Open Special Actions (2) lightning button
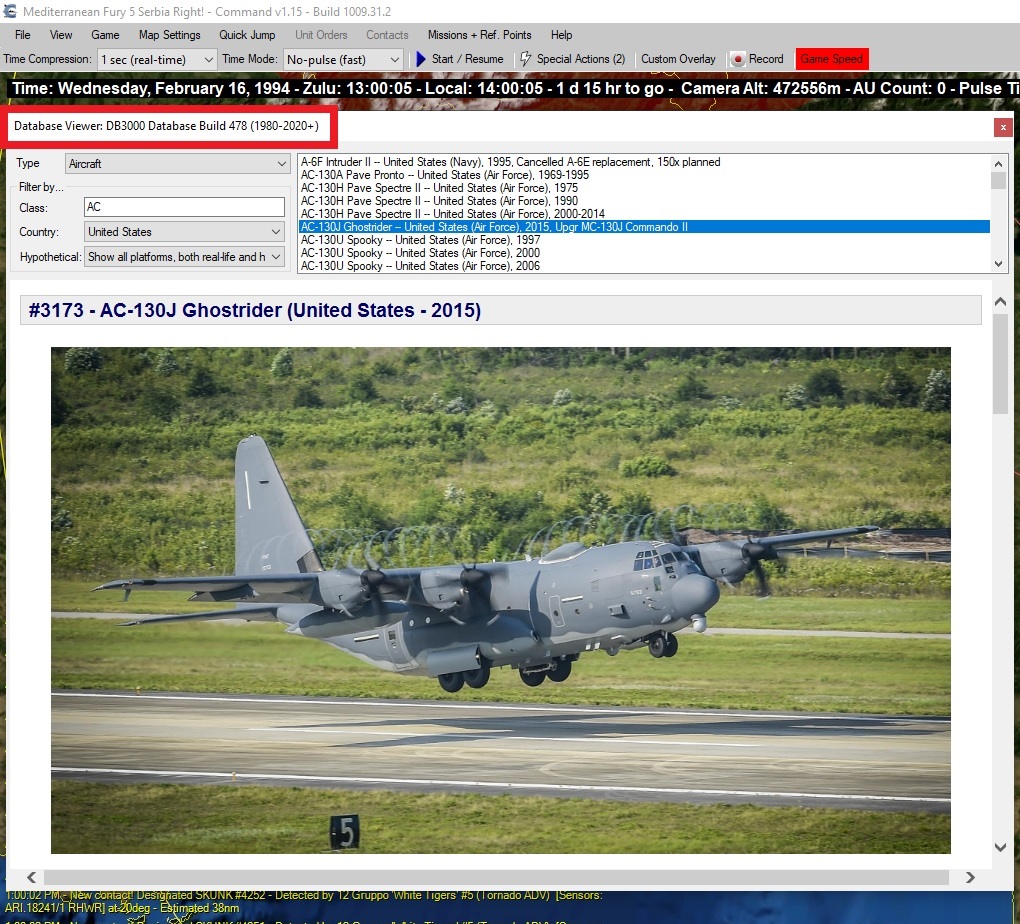This screenshot has height=924, width=1020. (x=572, y=59)
